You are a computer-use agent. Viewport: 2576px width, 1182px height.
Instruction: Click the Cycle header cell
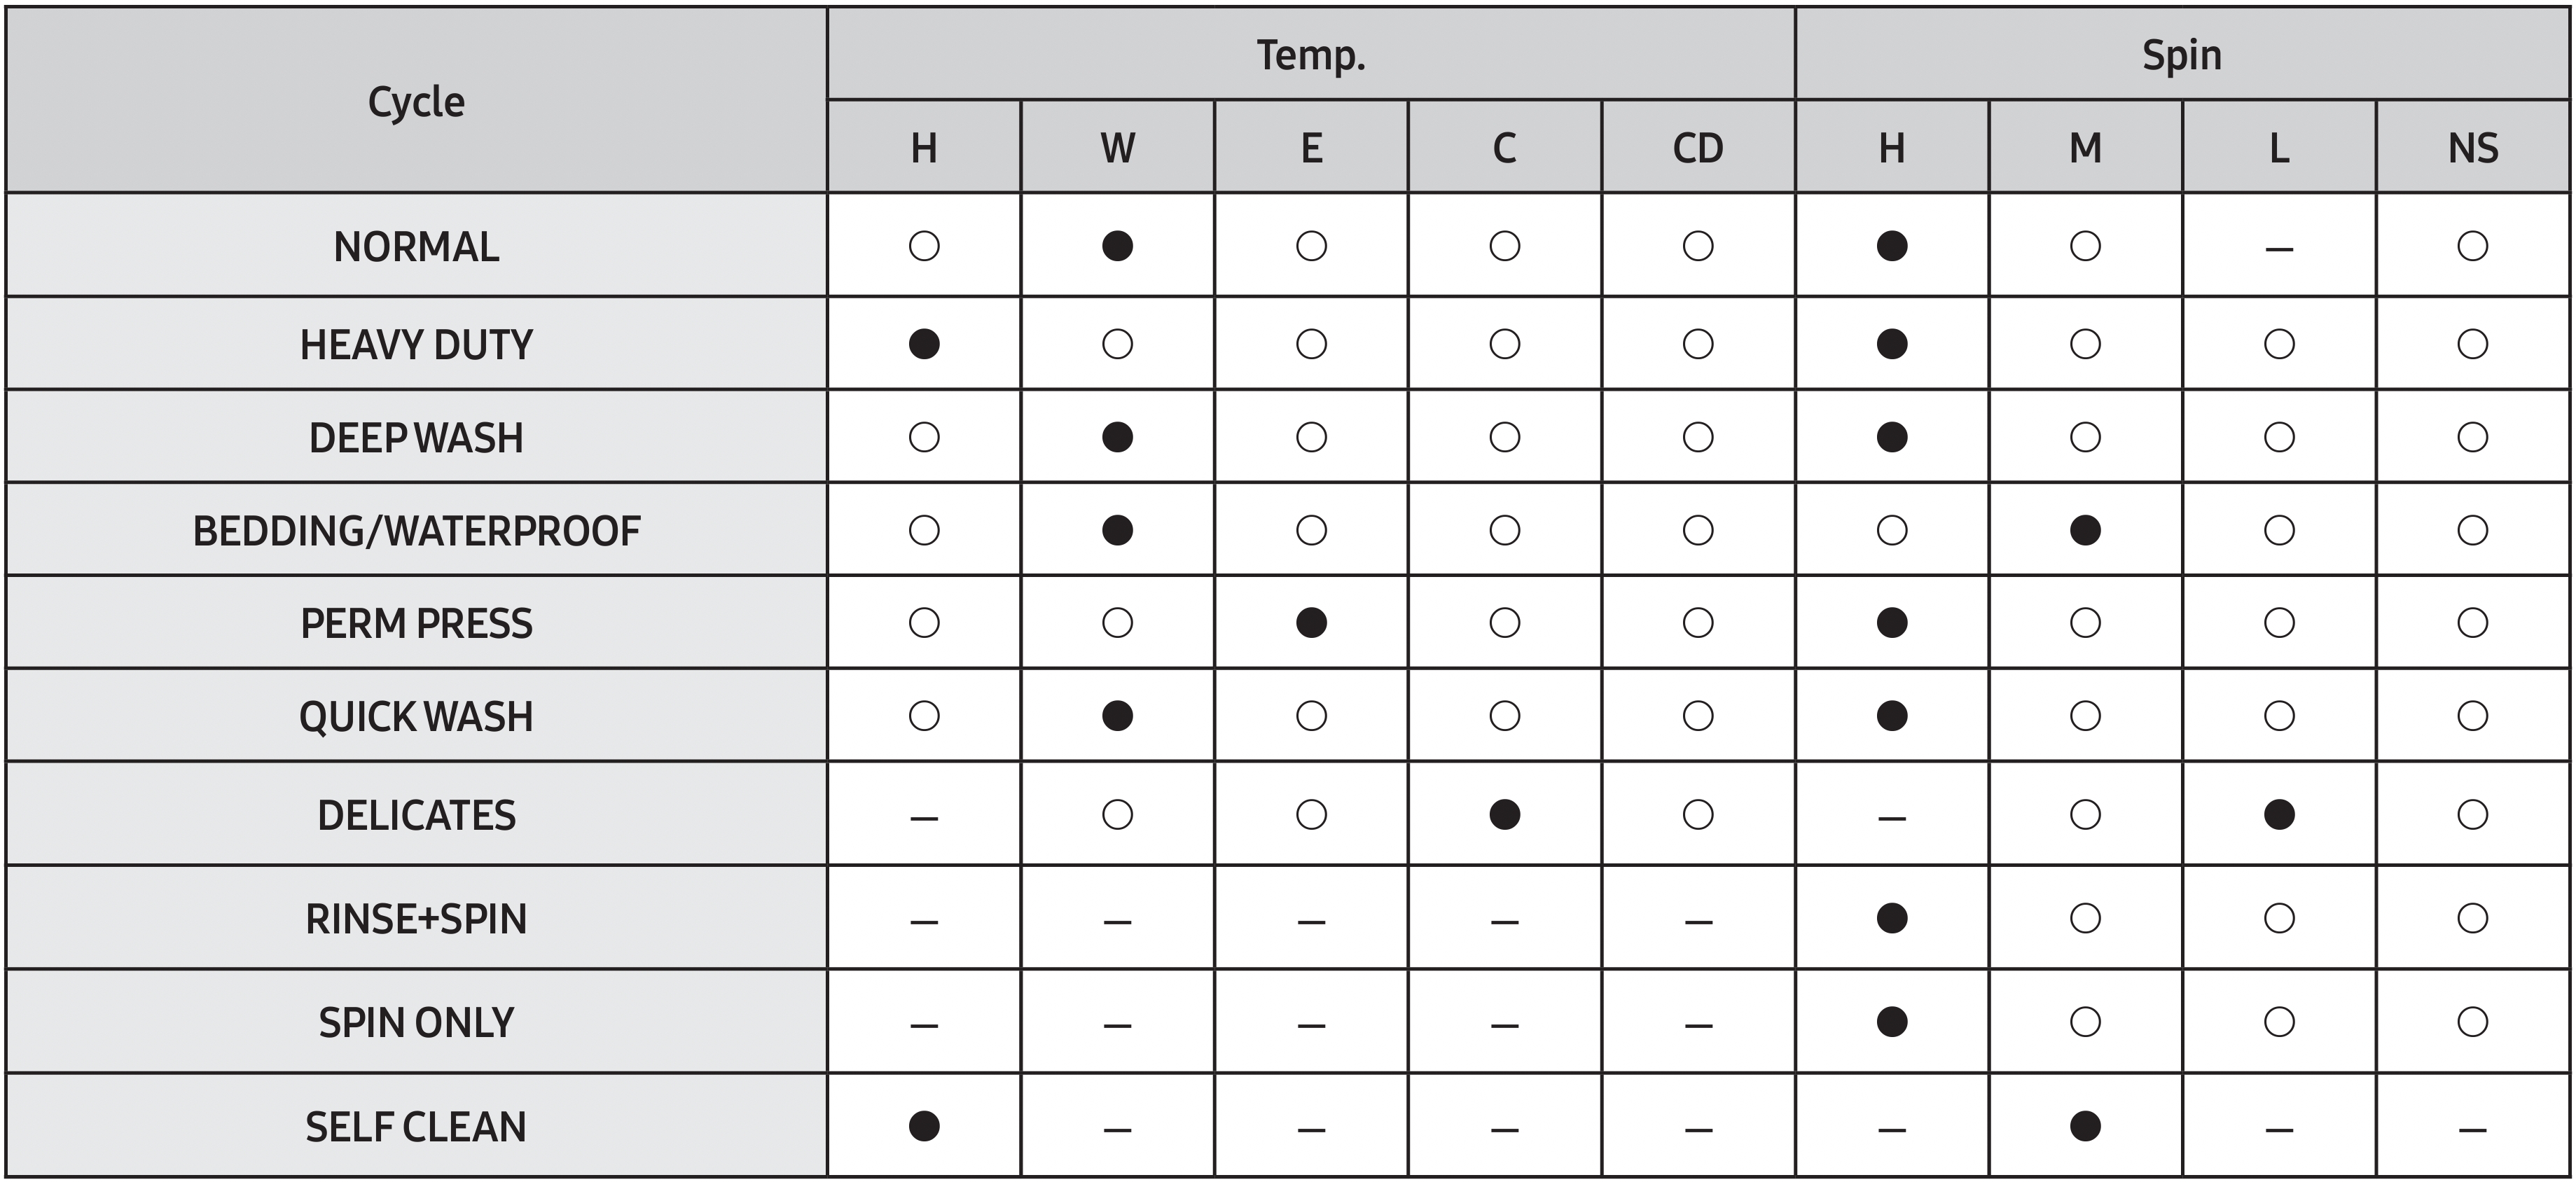[x=416, y=101]
